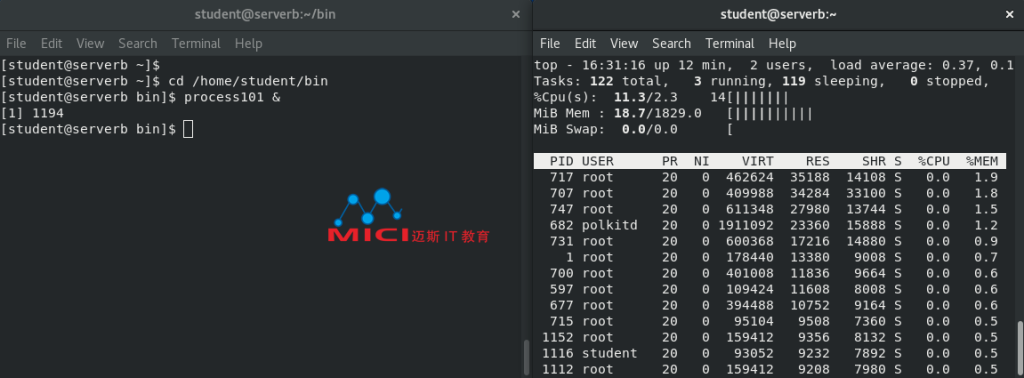
Task: Open Help menu in left terminal
Action: (248, 44)
